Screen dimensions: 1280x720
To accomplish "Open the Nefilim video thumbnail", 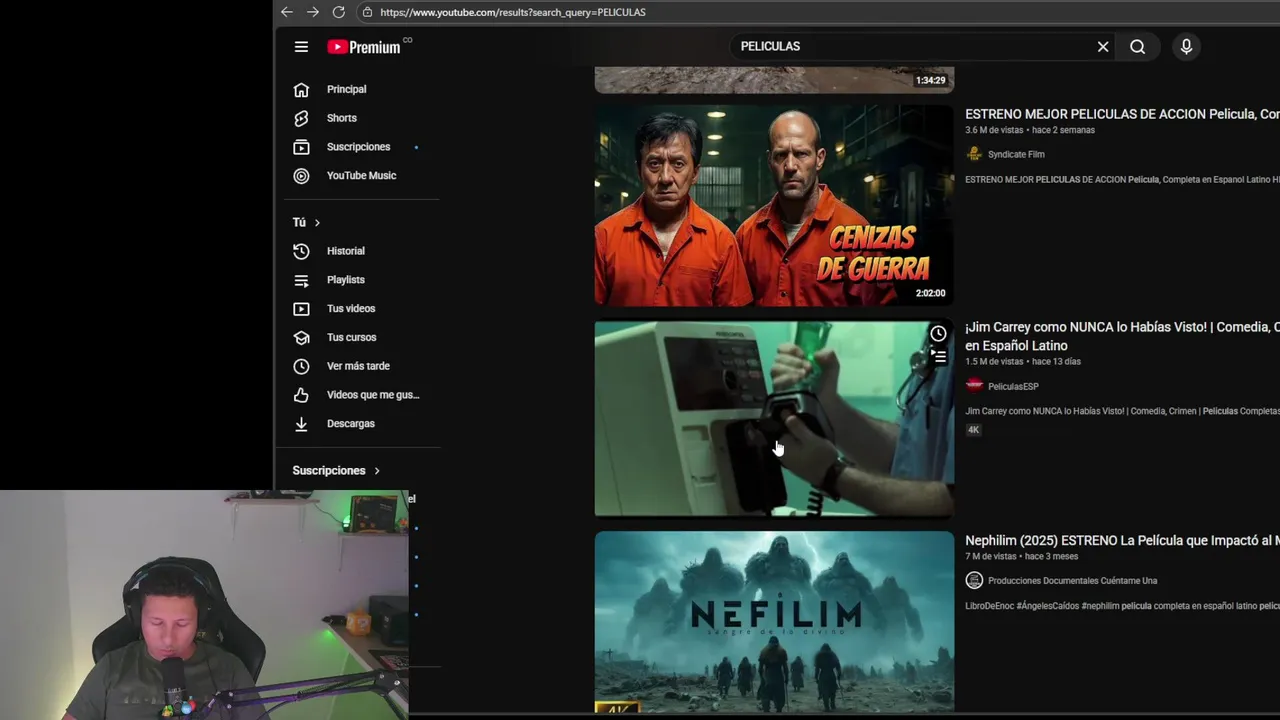I will [x=774, y=622].
